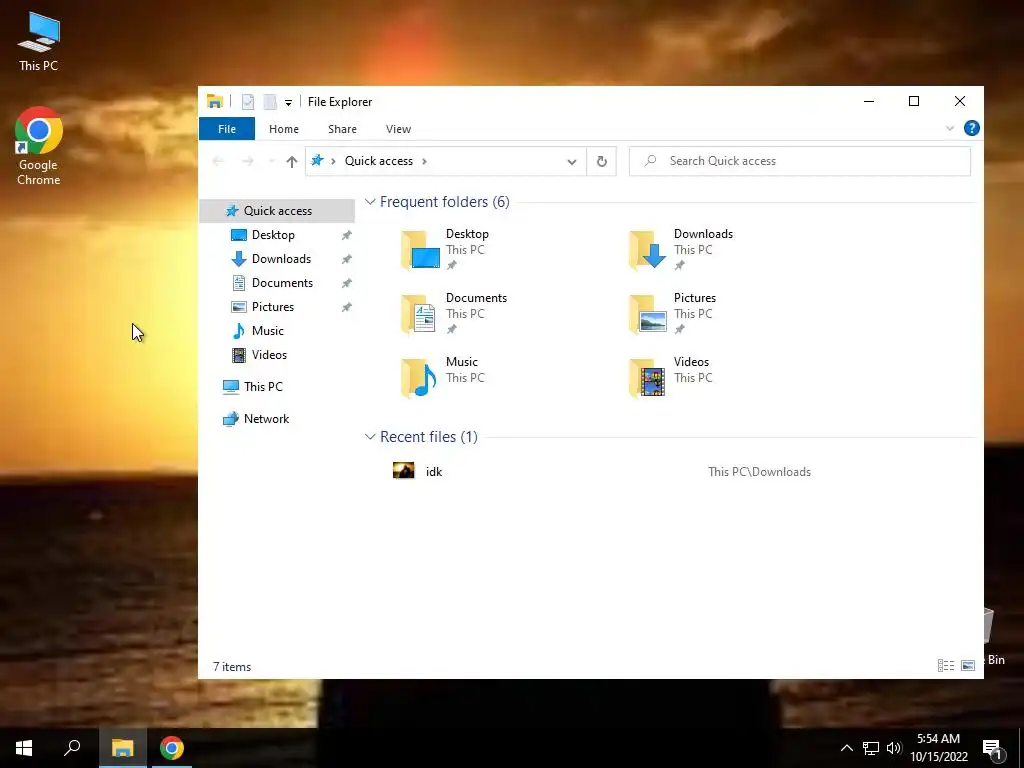Image resolution: width=1024 pixels, height=768 pixels.
Task: Launch Google Chrome from desktop shortcut
Action: pos(39,146)
